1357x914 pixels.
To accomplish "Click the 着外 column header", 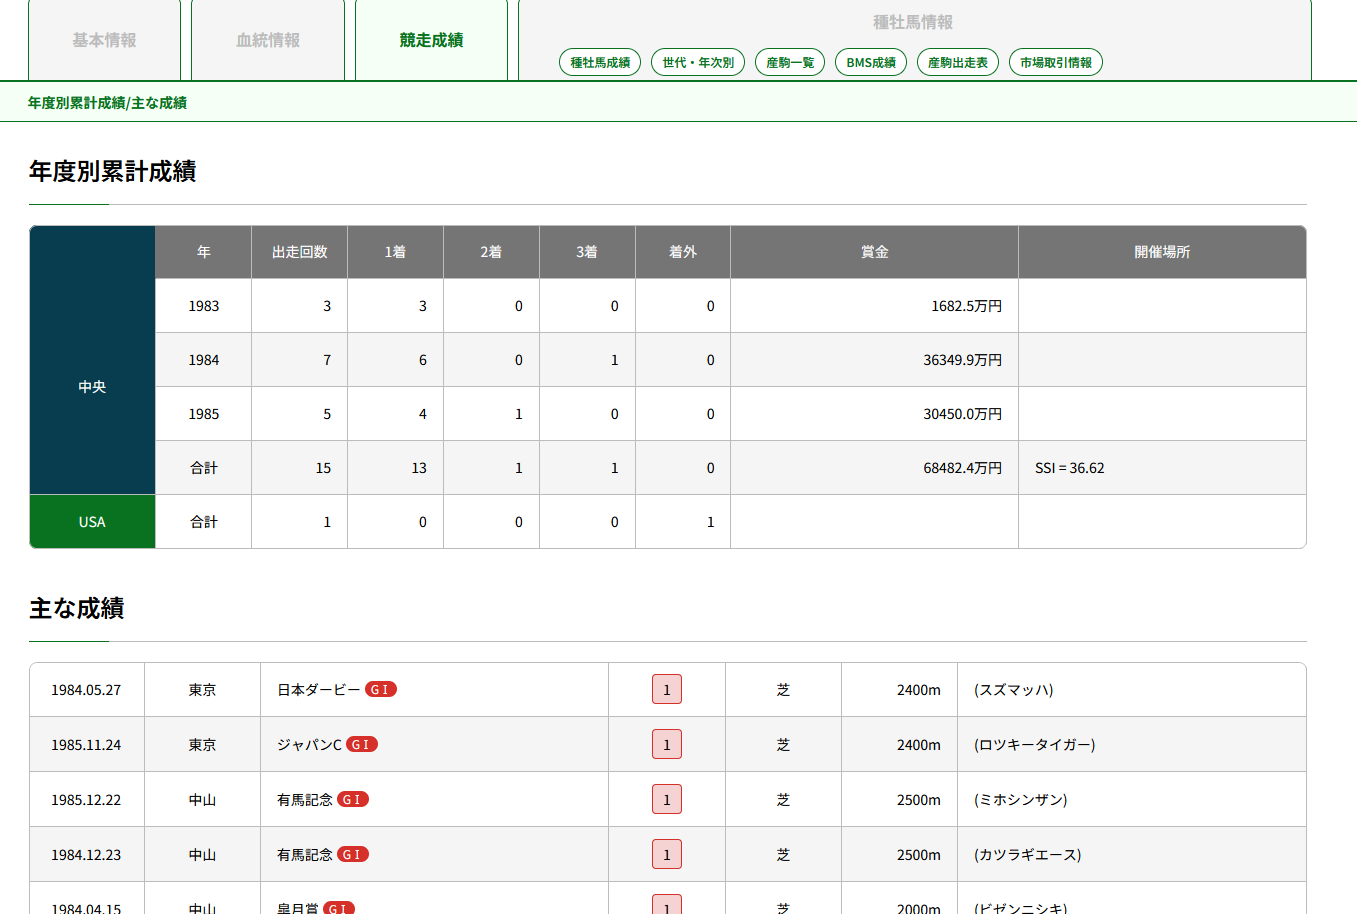I will tap(683, 252).
